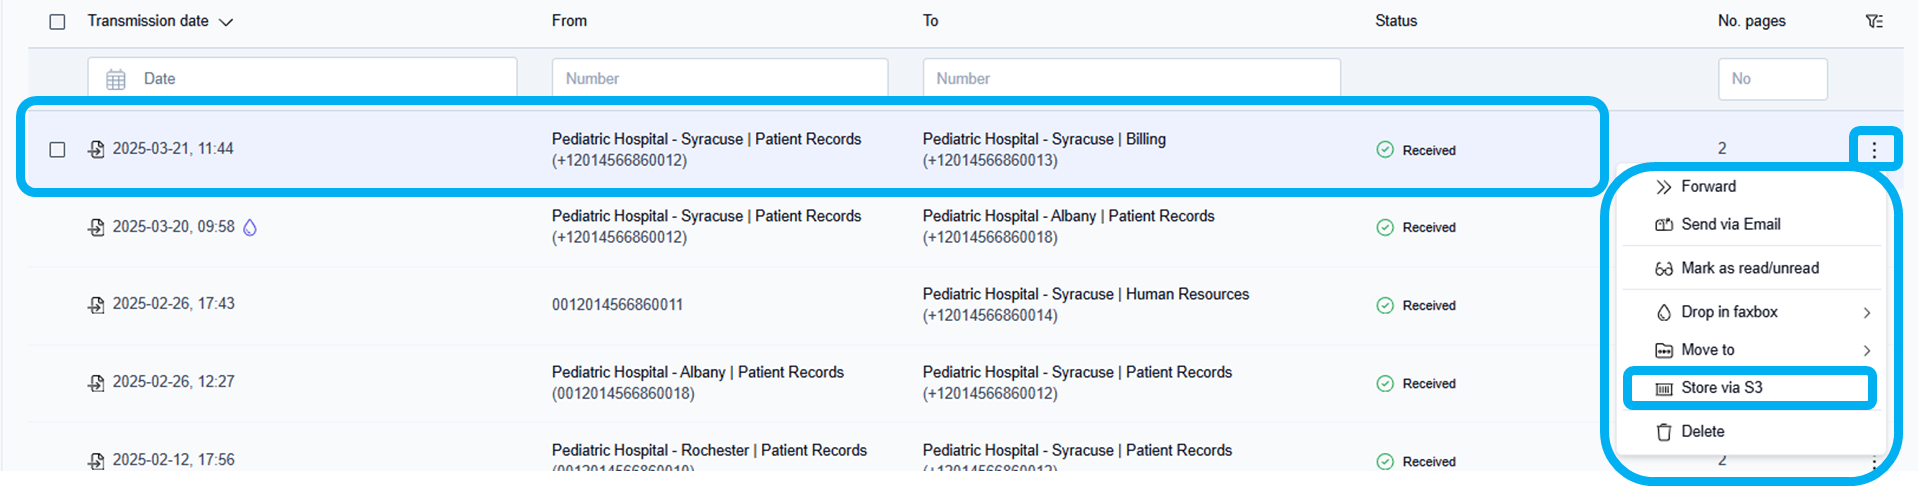Select Forward in the context menu
The image size is (1918, 486).
pyautogui.click(x=1708, y=187)
